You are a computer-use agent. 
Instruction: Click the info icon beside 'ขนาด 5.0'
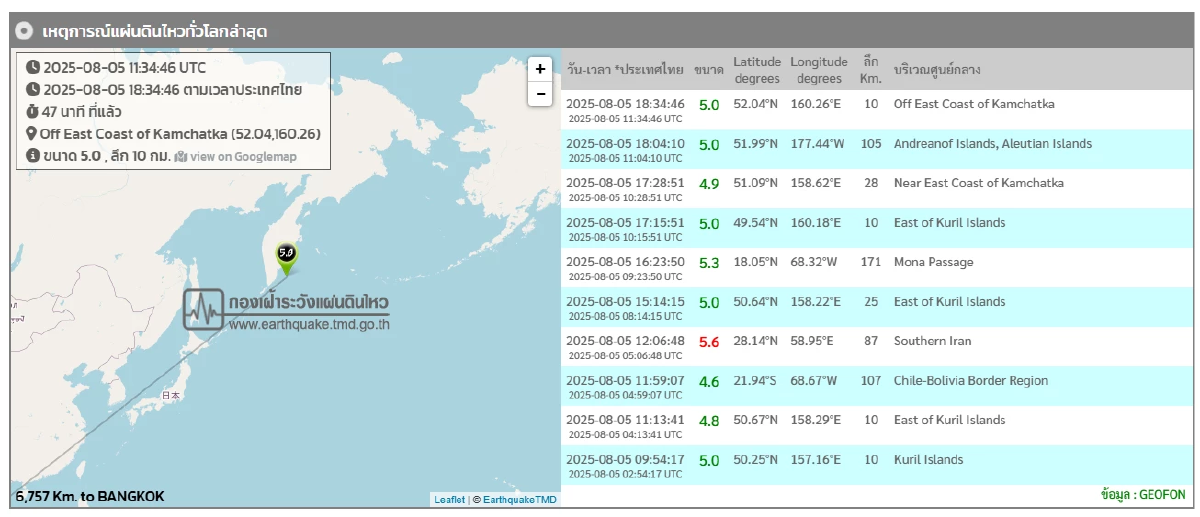click(x=33, y=156)
